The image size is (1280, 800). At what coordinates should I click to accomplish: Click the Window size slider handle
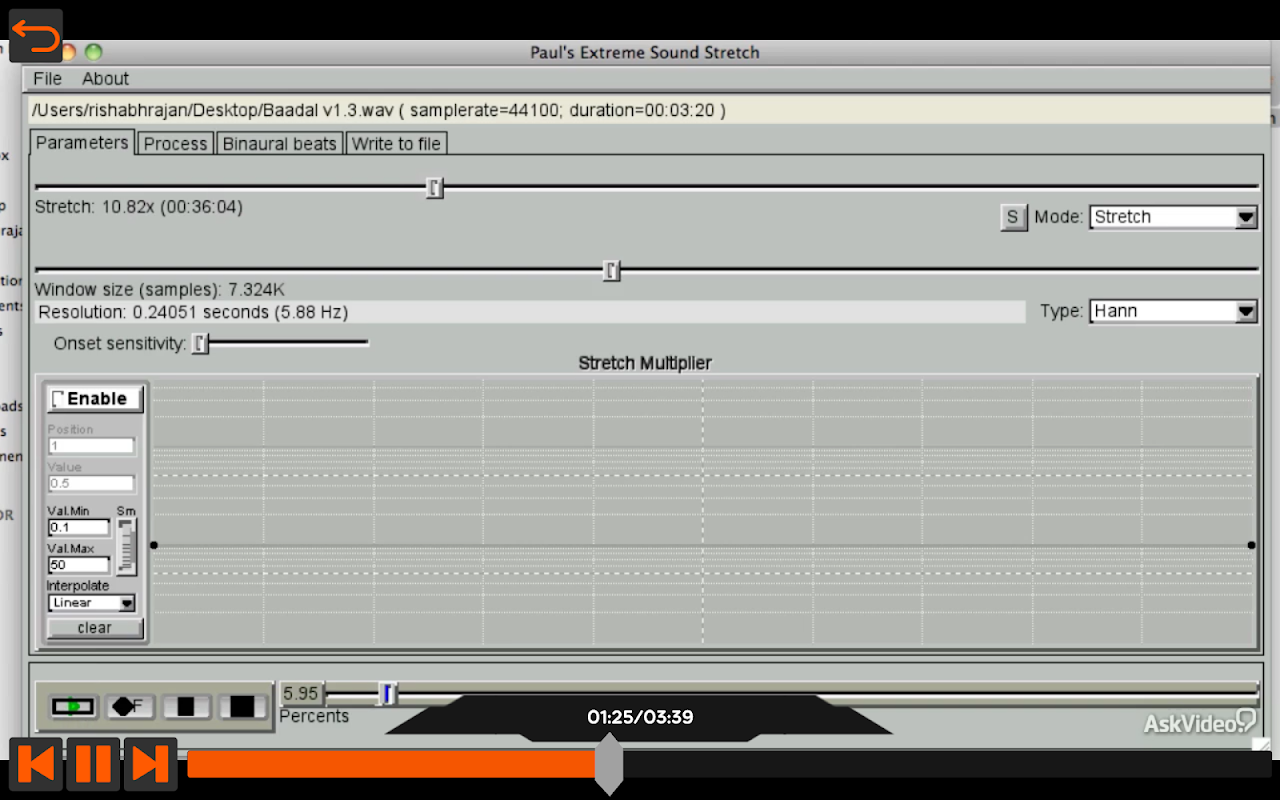pyautogui.click(x=612, y=270)
